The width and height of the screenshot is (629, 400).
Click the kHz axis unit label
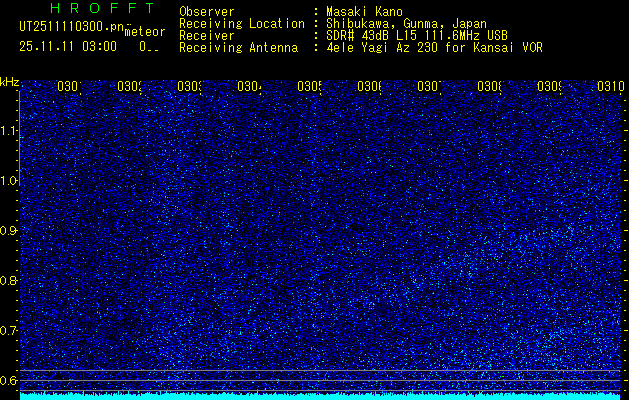pyautogui.click(x=9, y=83)
